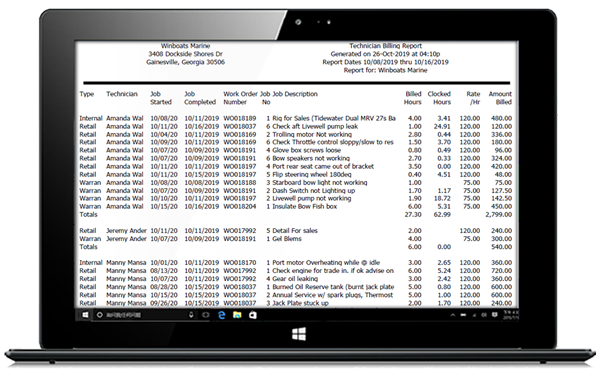600x374 pixels.
Task: Open the Windows Start menu
Action: click(85, 315)
